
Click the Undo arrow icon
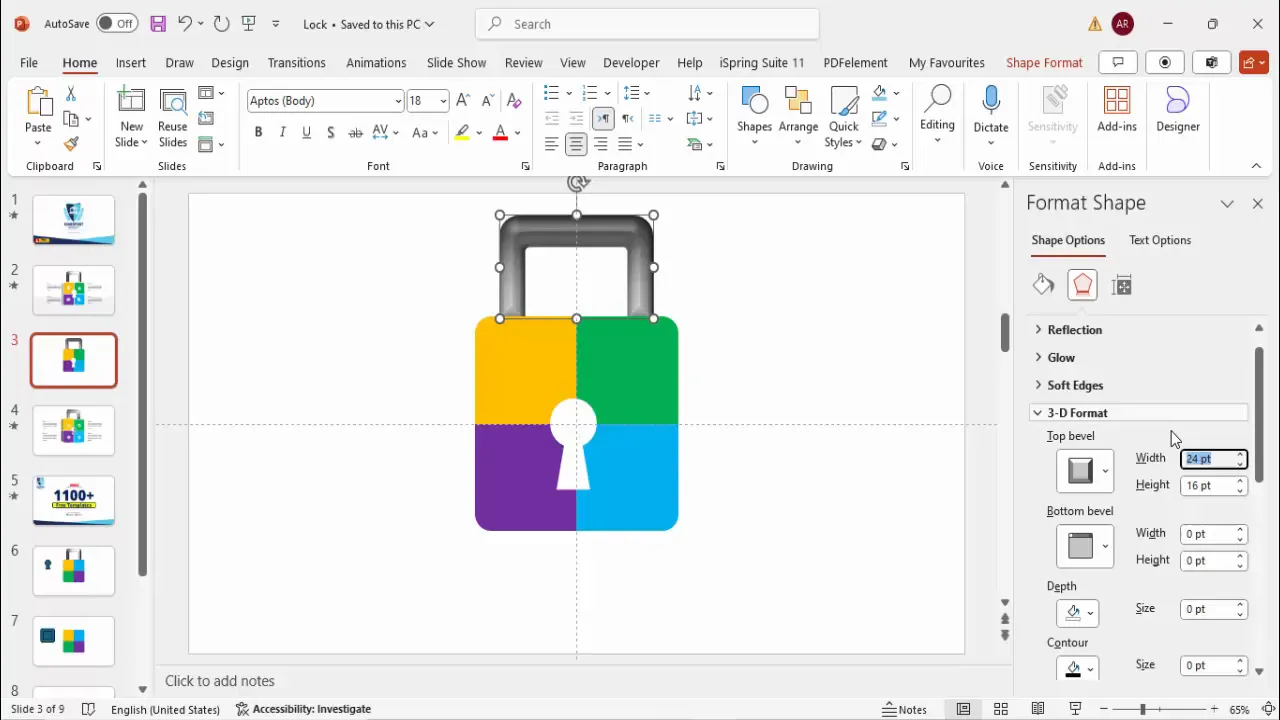coord(184,23)
